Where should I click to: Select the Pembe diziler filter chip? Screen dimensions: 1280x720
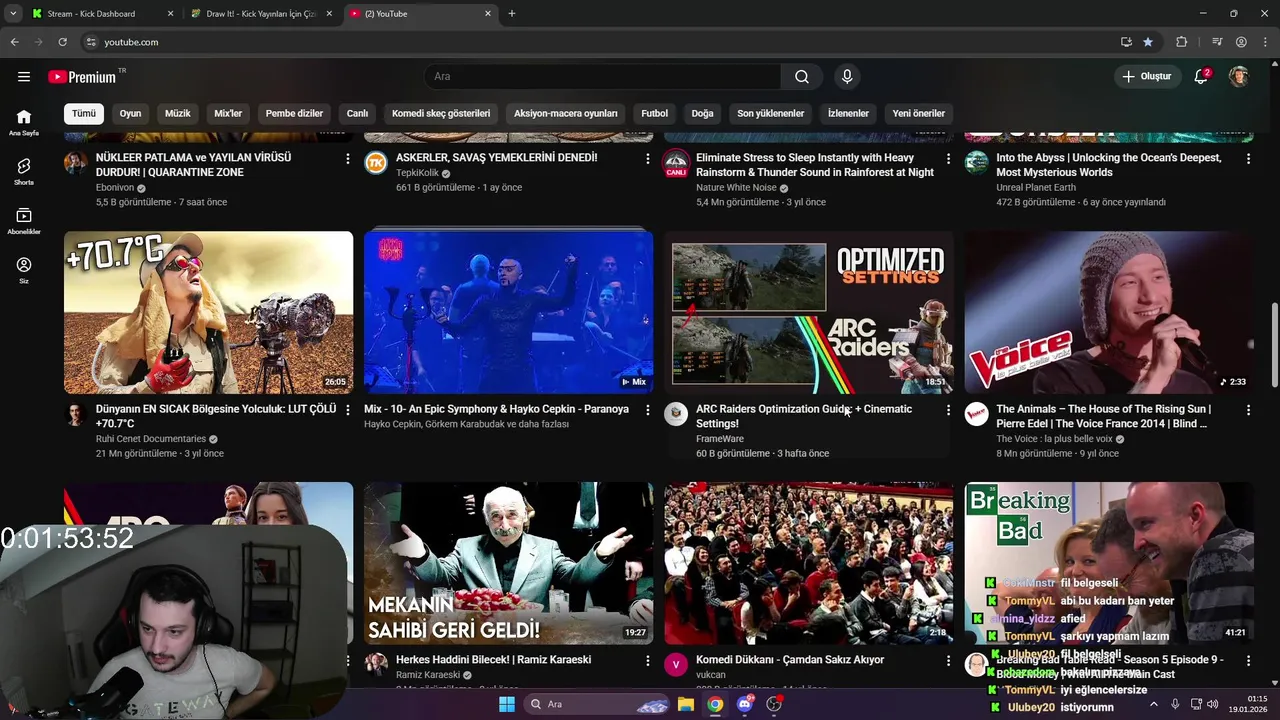294,114
